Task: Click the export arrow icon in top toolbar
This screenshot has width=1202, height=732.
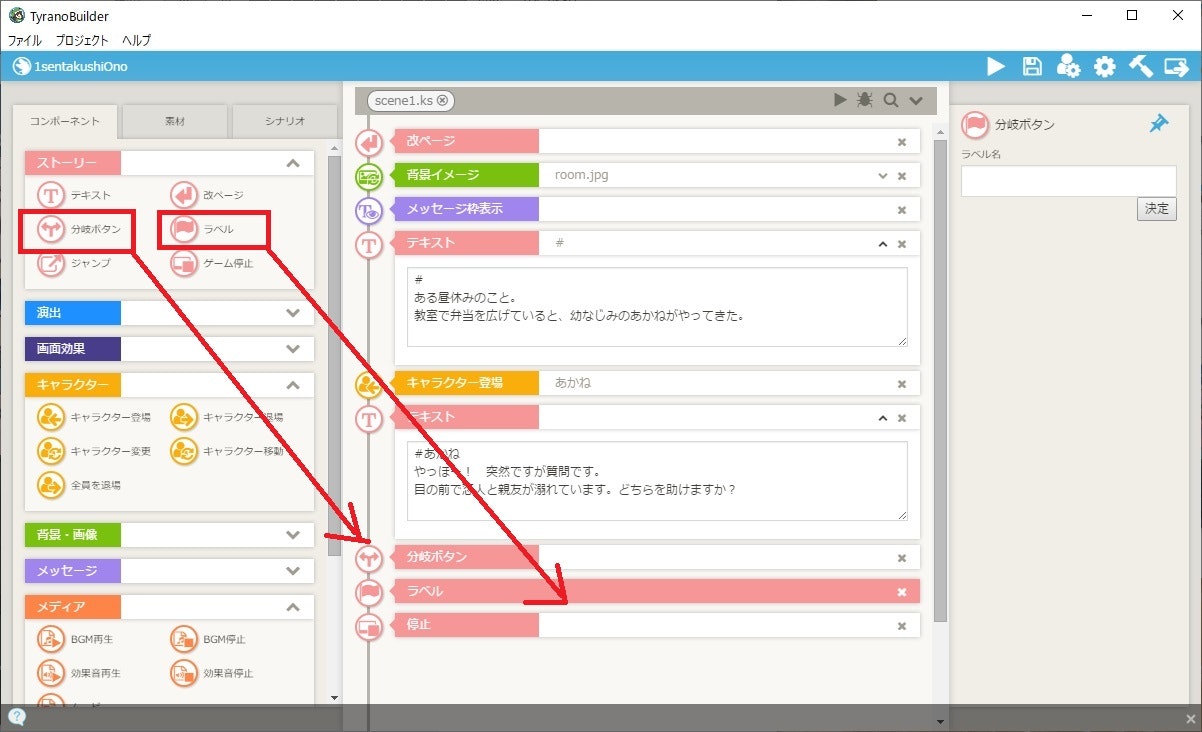Action: tap(1176, 66)
